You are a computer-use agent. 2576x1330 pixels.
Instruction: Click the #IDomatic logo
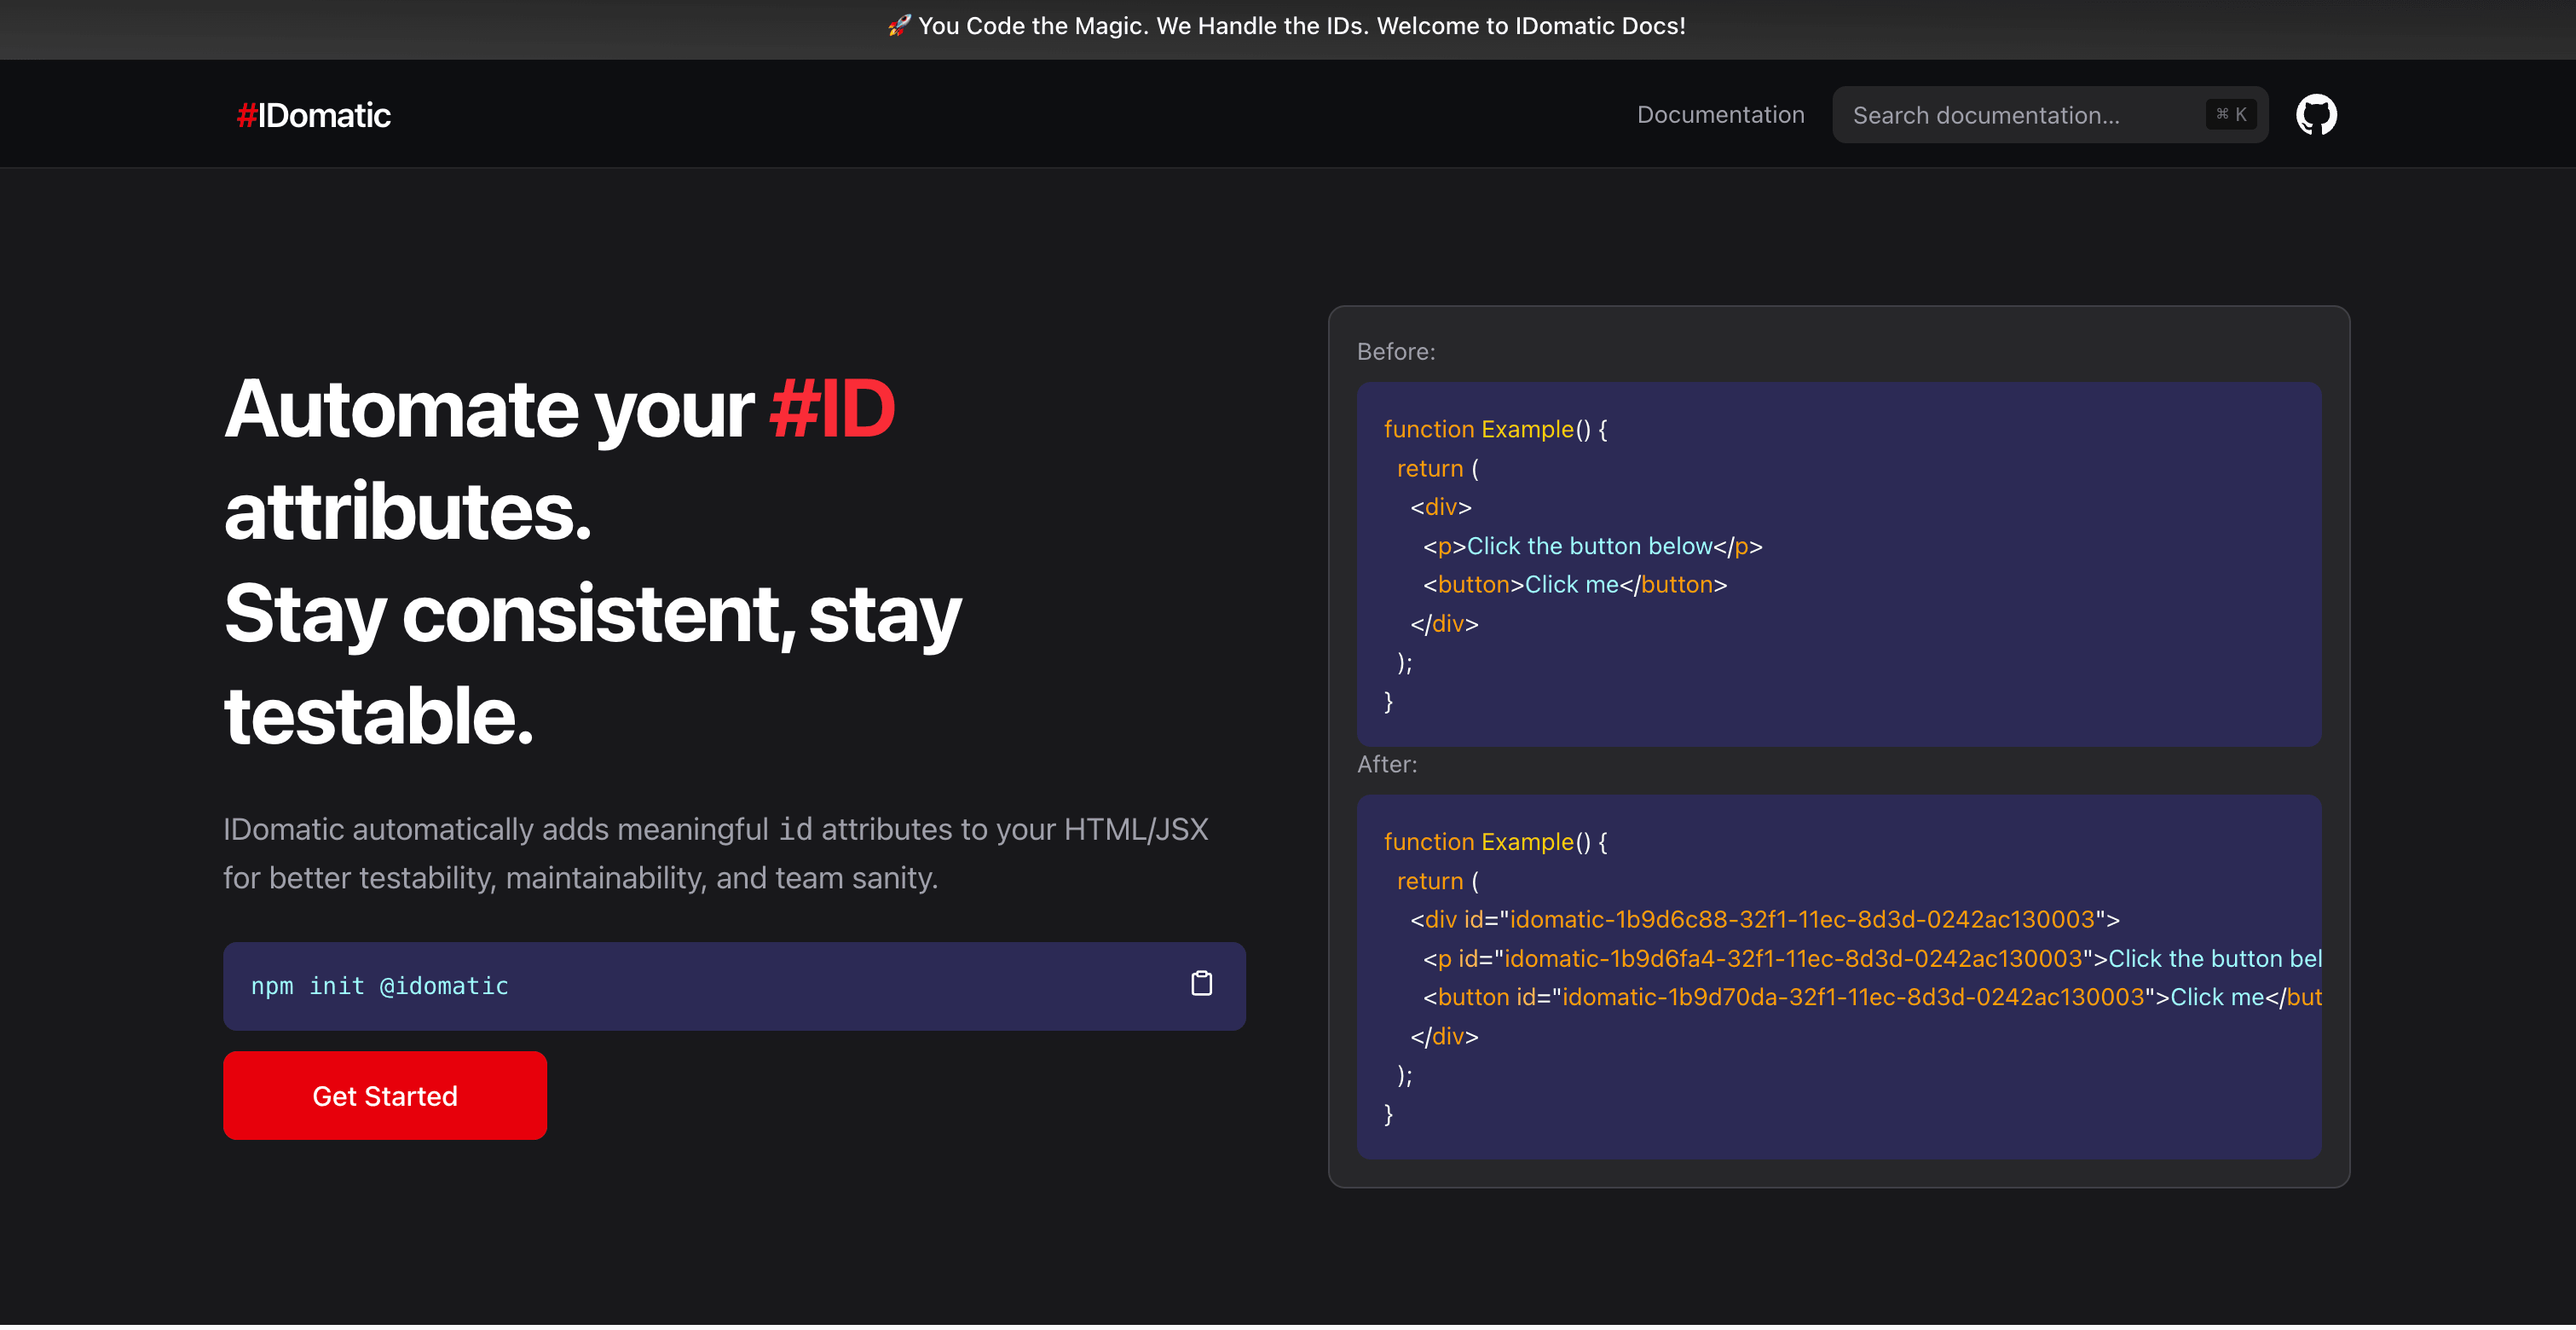point(313,115)
